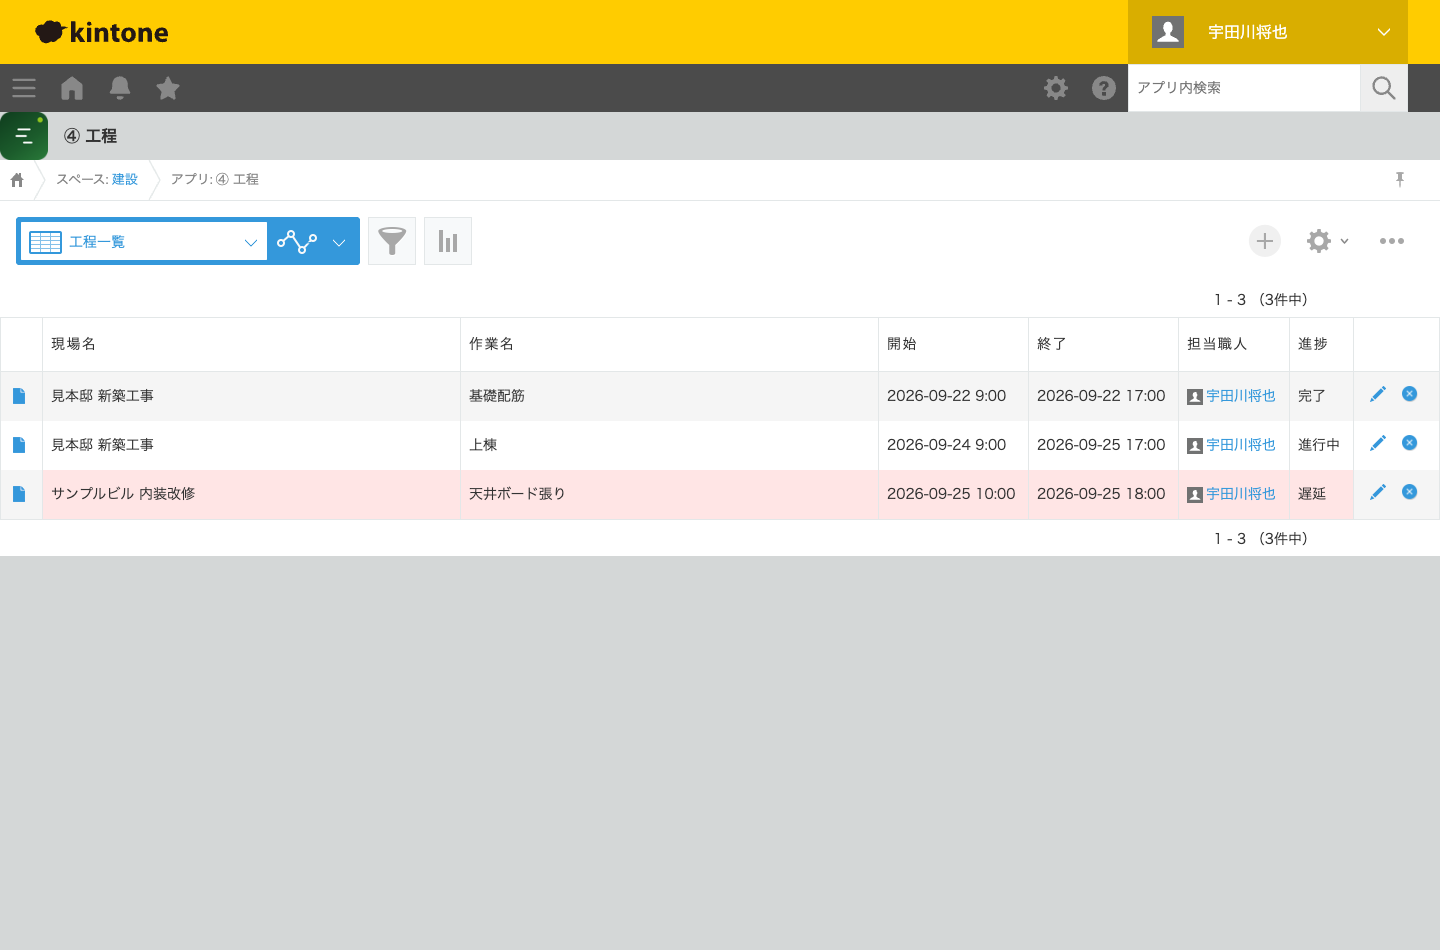The height and width of the screenshot is (950, 1440).
Task: Open the 工程一覧 view dropdown
Action: pos(144,241)
